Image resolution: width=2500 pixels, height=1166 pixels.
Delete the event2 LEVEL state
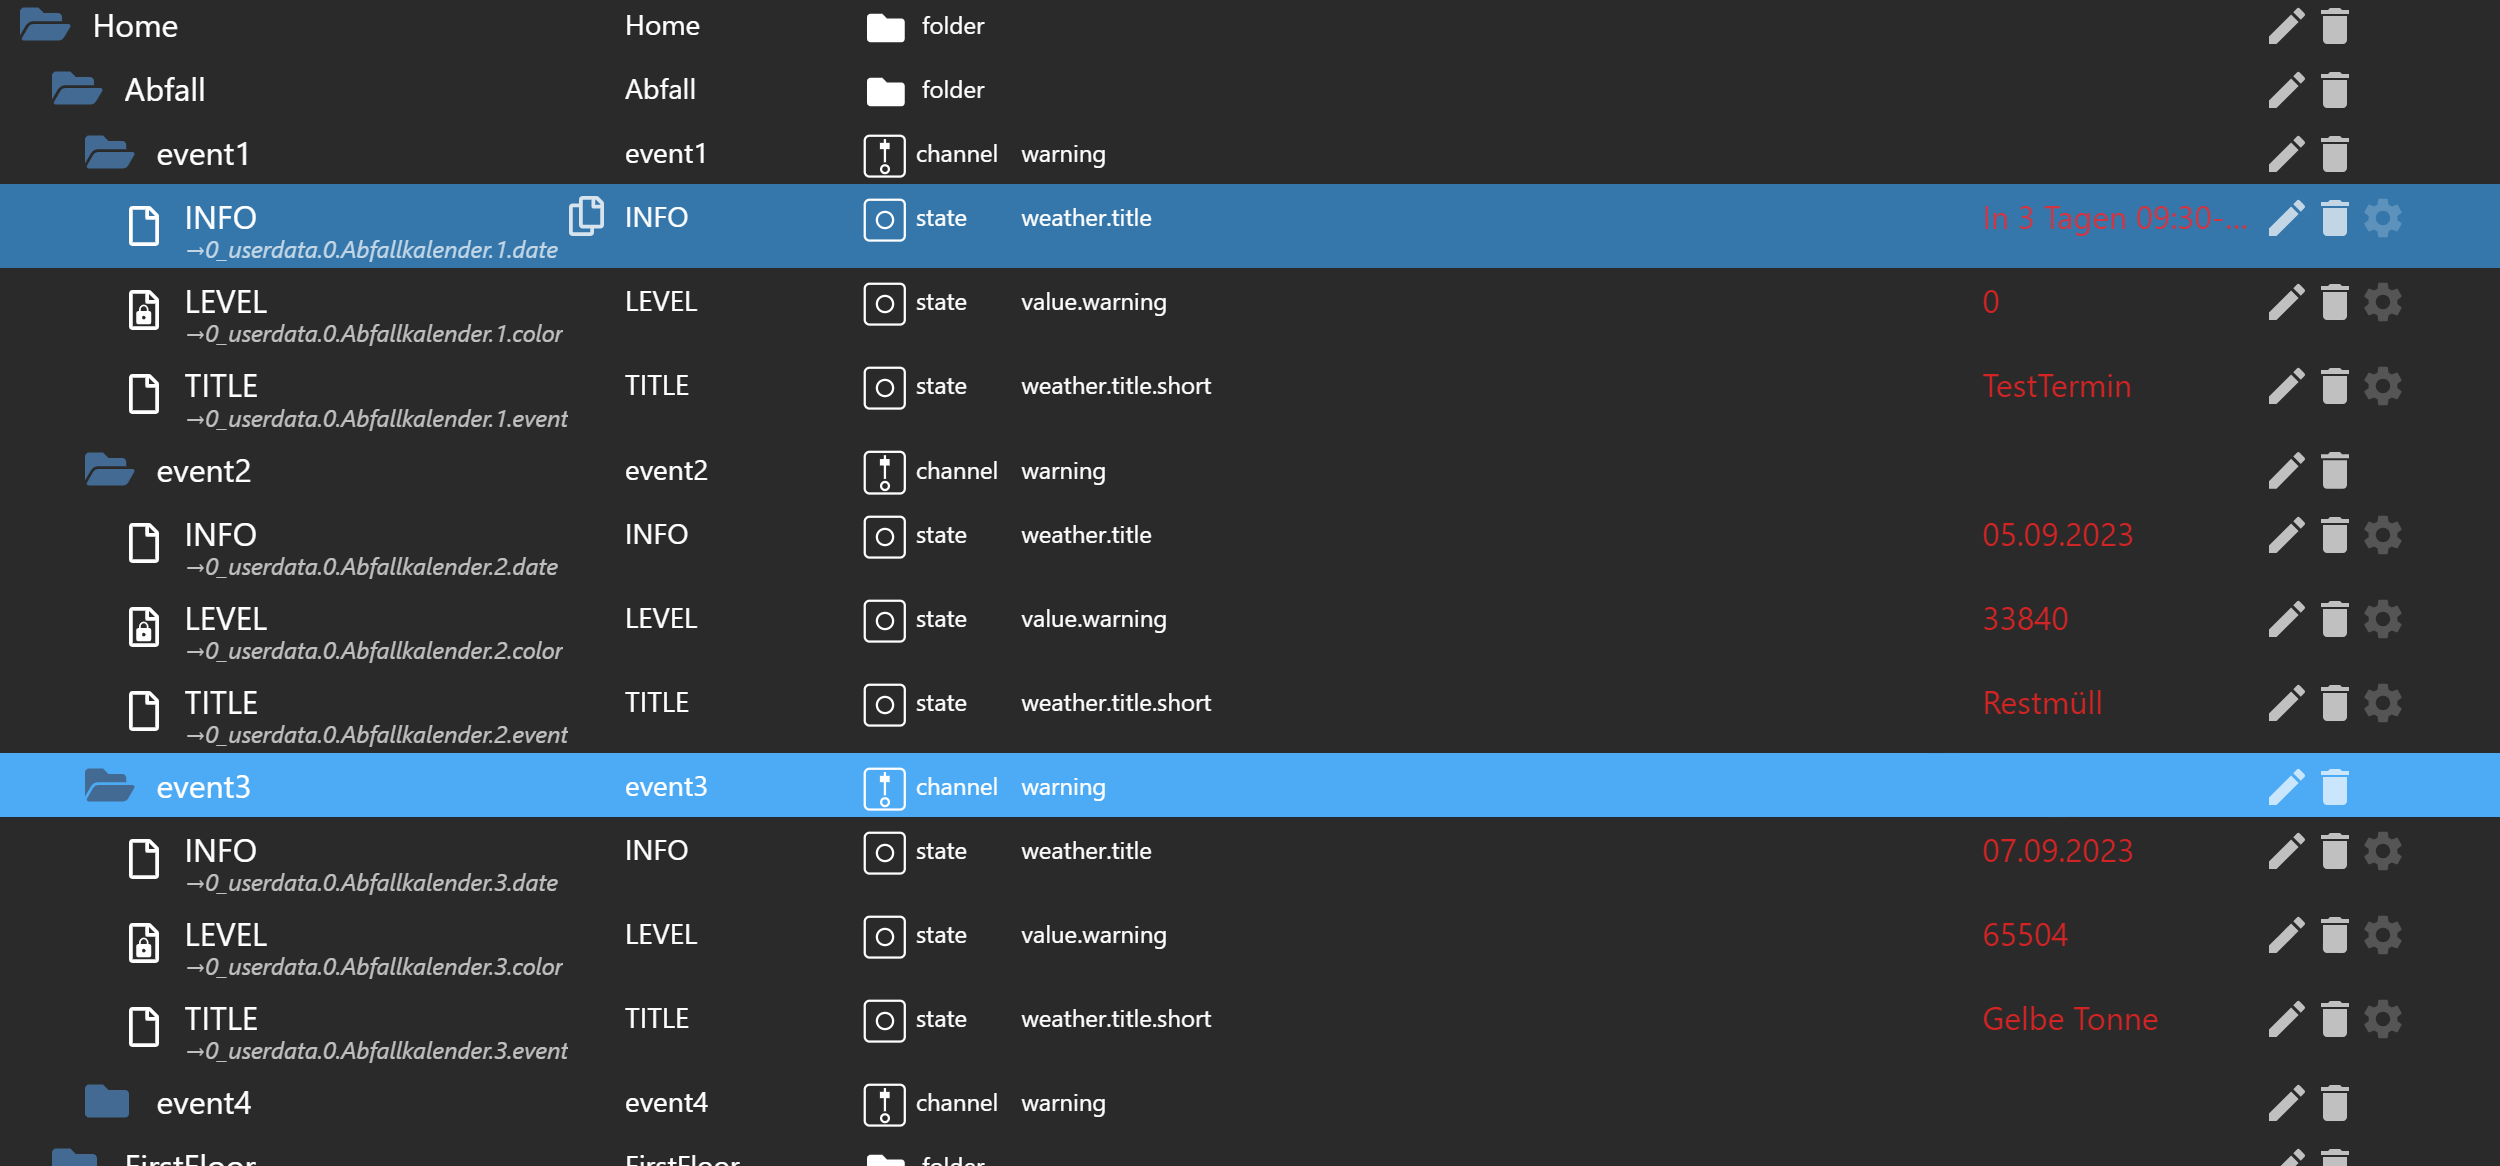[2334, 619]
